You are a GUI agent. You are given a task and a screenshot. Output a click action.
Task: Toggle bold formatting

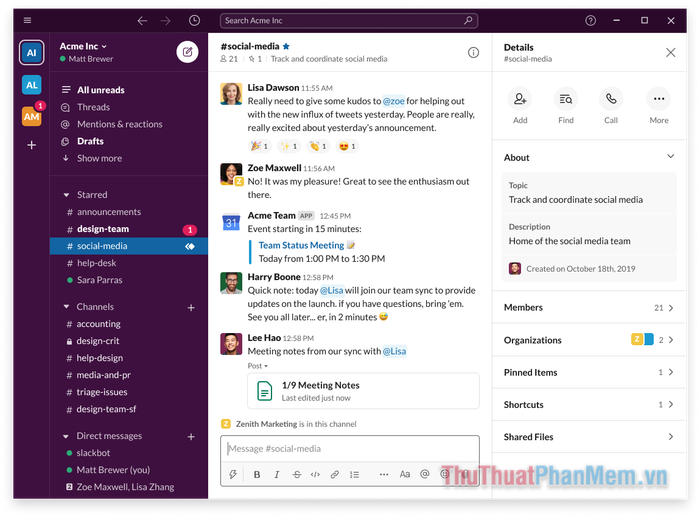pos(257,474)
